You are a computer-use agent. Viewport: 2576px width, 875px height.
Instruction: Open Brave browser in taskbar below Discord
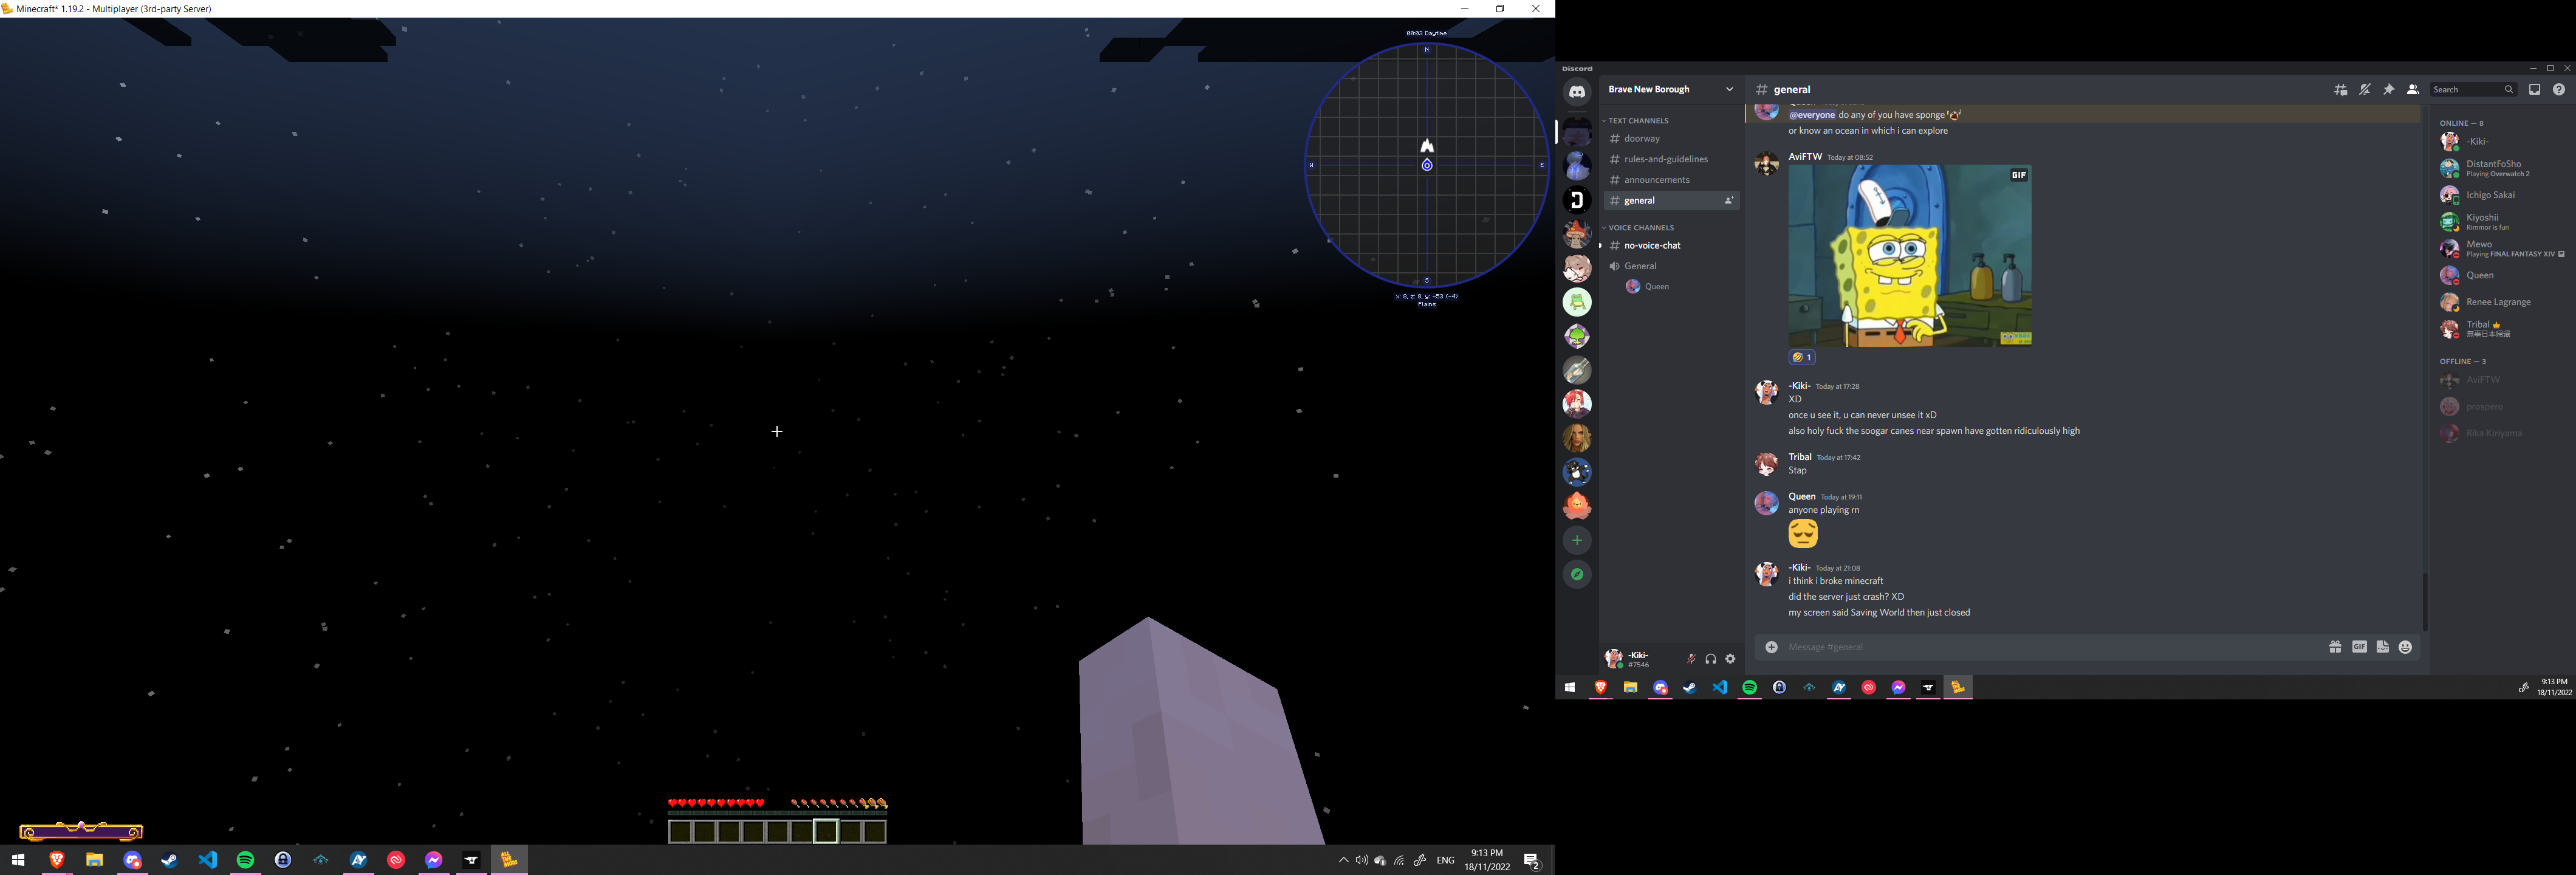(x=1600, y=688)
